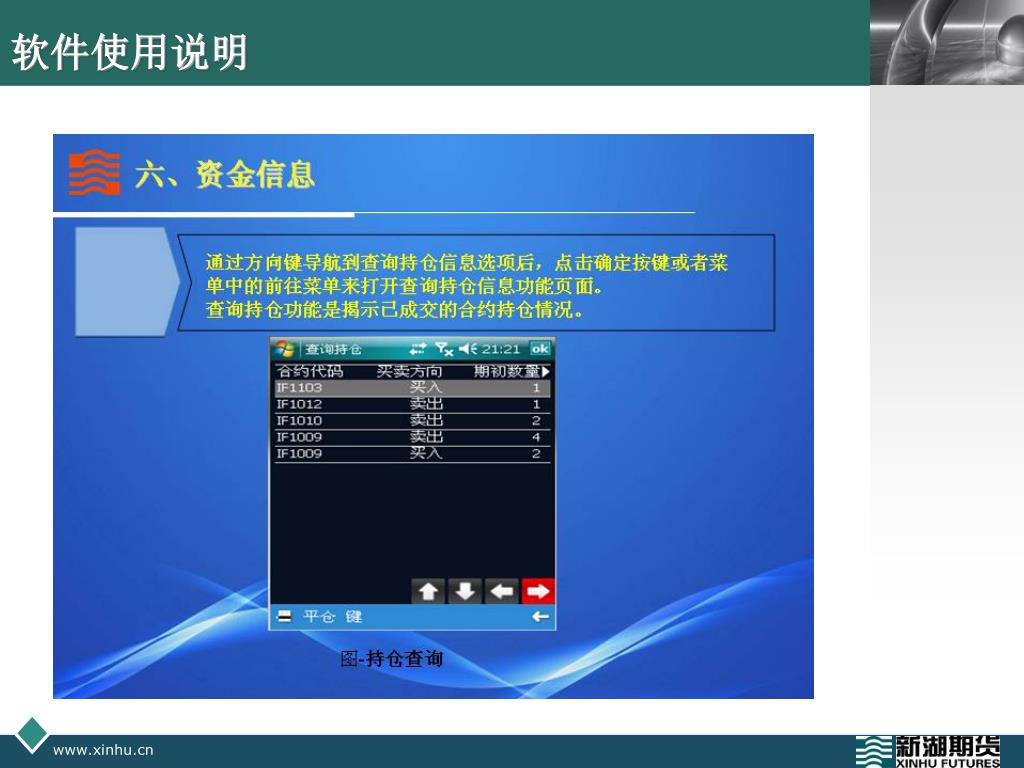Image resolution: width=1024 pixels, height=768 pixels.
Task: Select the IF1012 contract row
Action: tap(412, 404)
